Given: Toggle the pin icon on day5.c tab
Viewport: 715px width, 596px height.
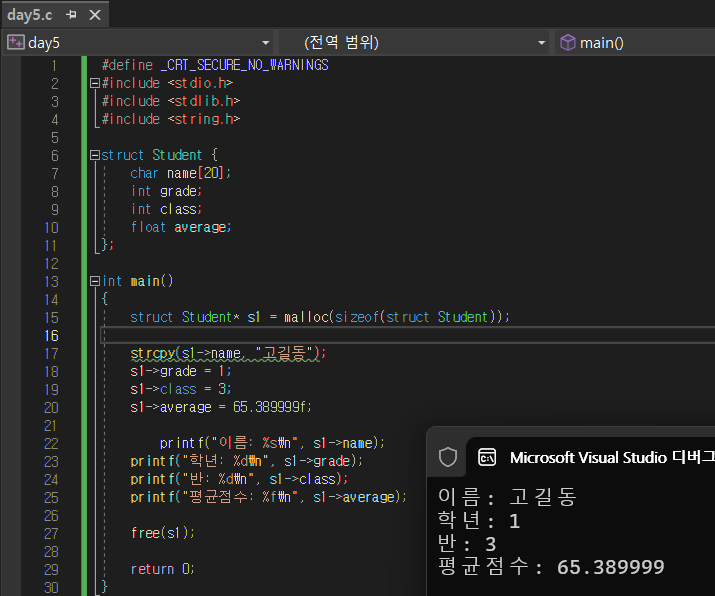Looking at the screenshot, I should [71, 15].
